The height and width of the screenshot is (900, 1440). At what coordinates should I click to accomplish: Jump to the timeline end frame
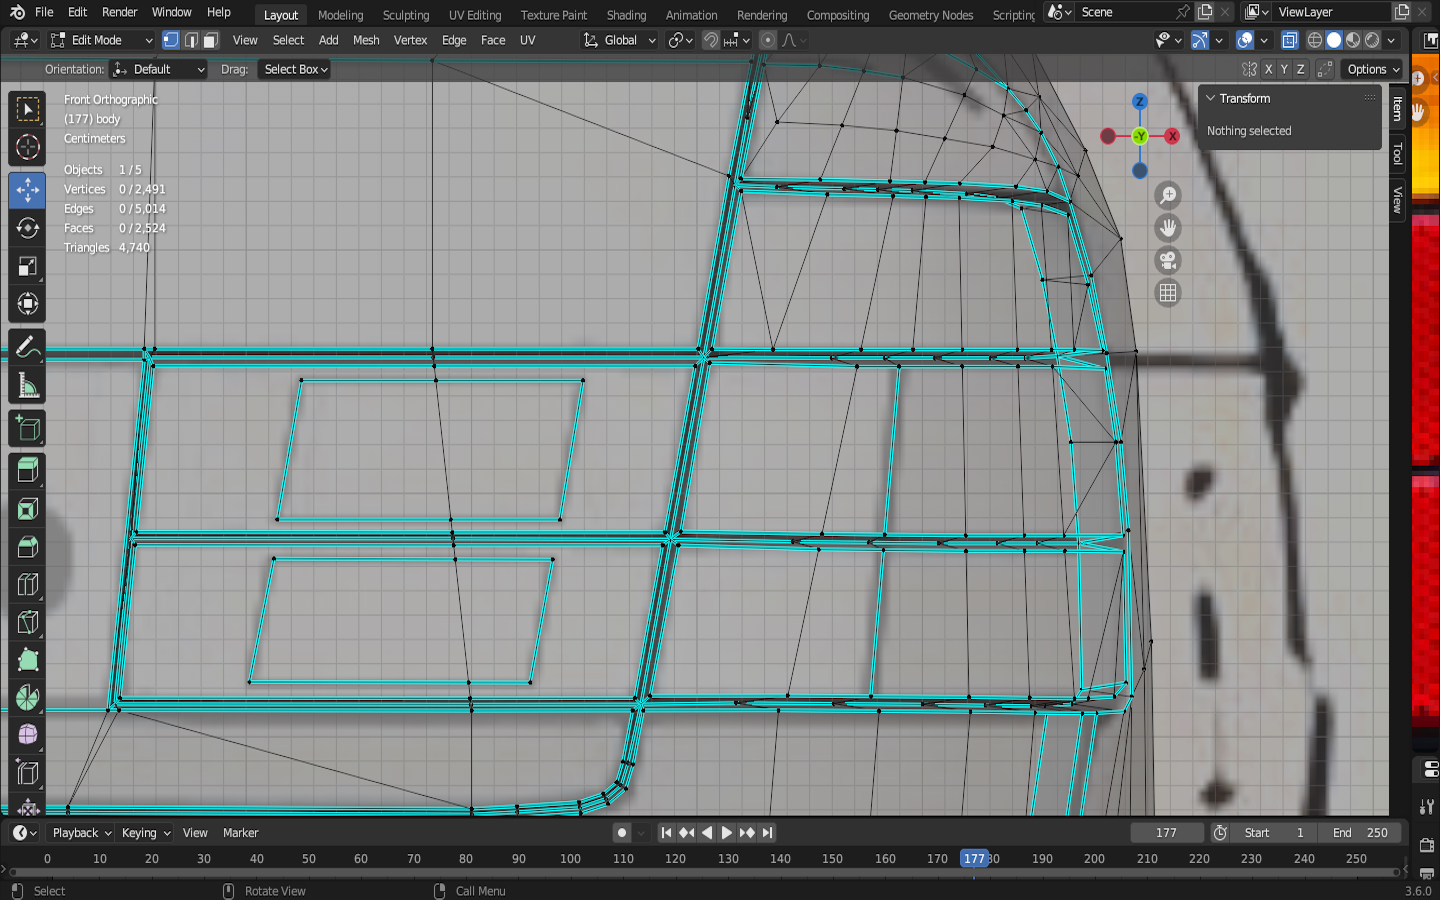(x=767, y=833)
